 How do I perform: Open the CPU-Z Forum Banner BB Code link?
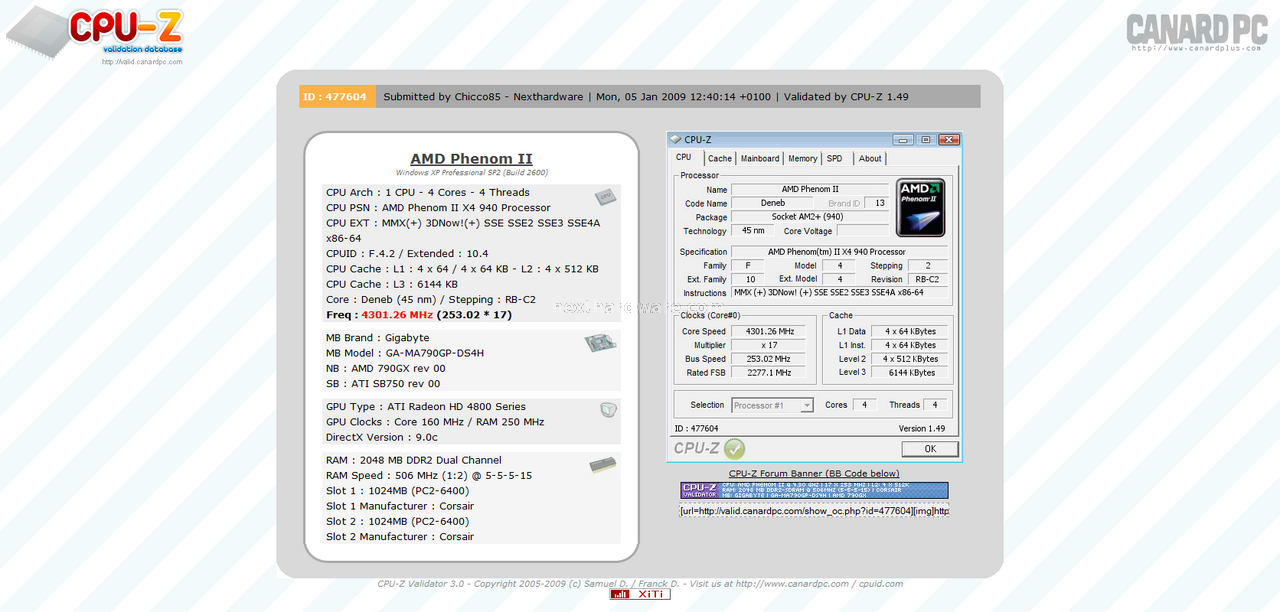pos(814,473)
